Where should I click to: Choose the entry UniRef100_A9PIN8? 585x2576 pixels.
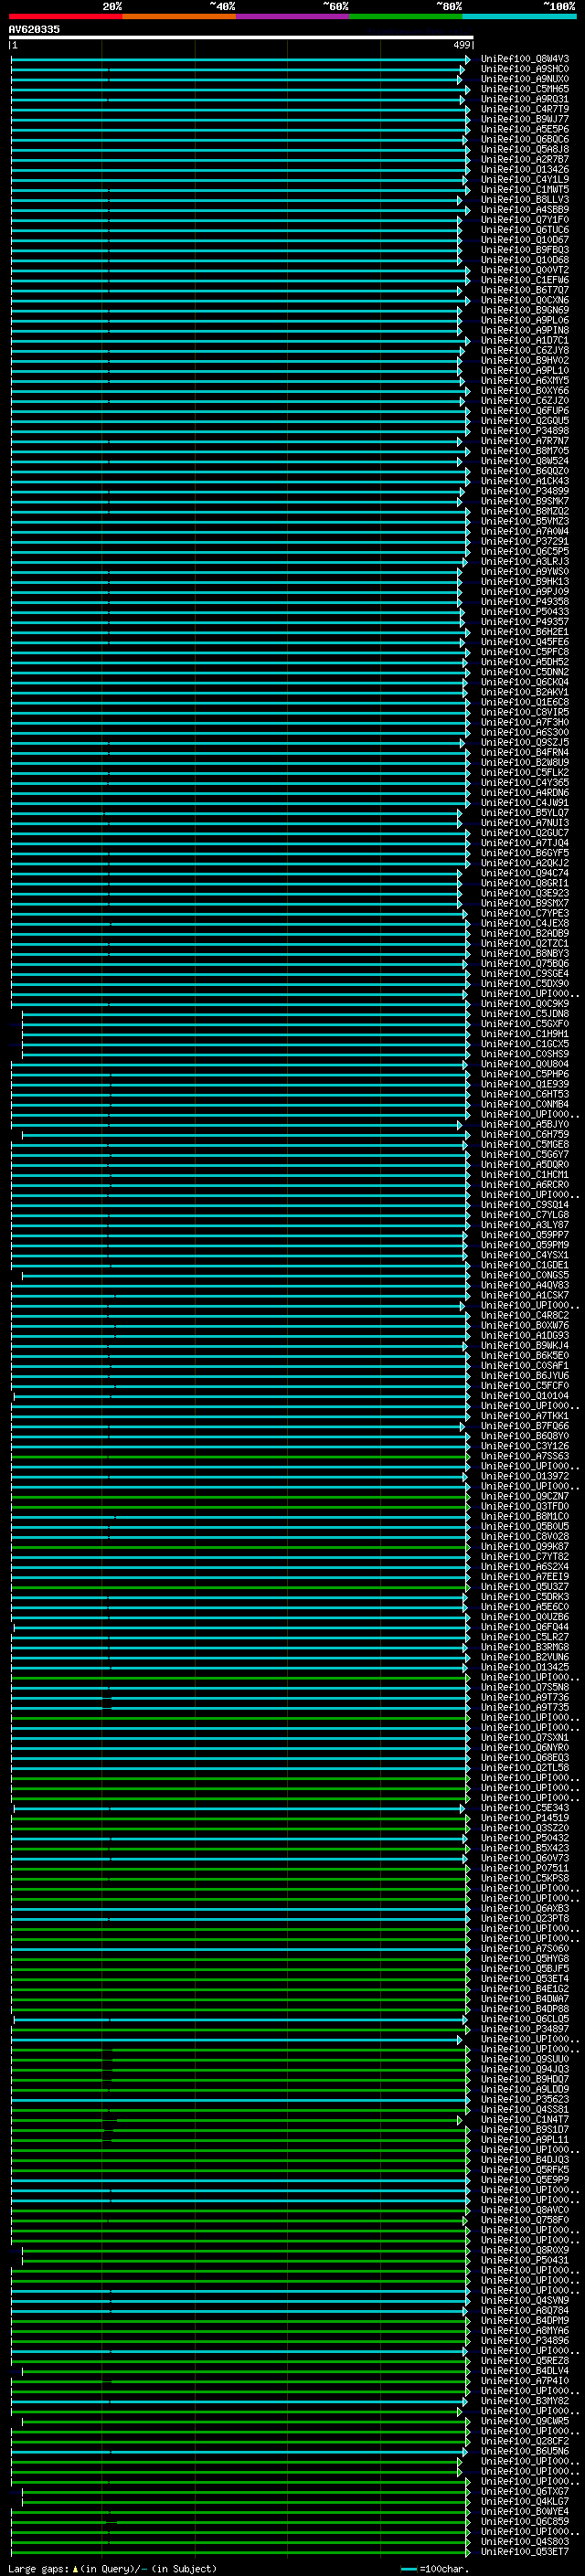[525, 330]
